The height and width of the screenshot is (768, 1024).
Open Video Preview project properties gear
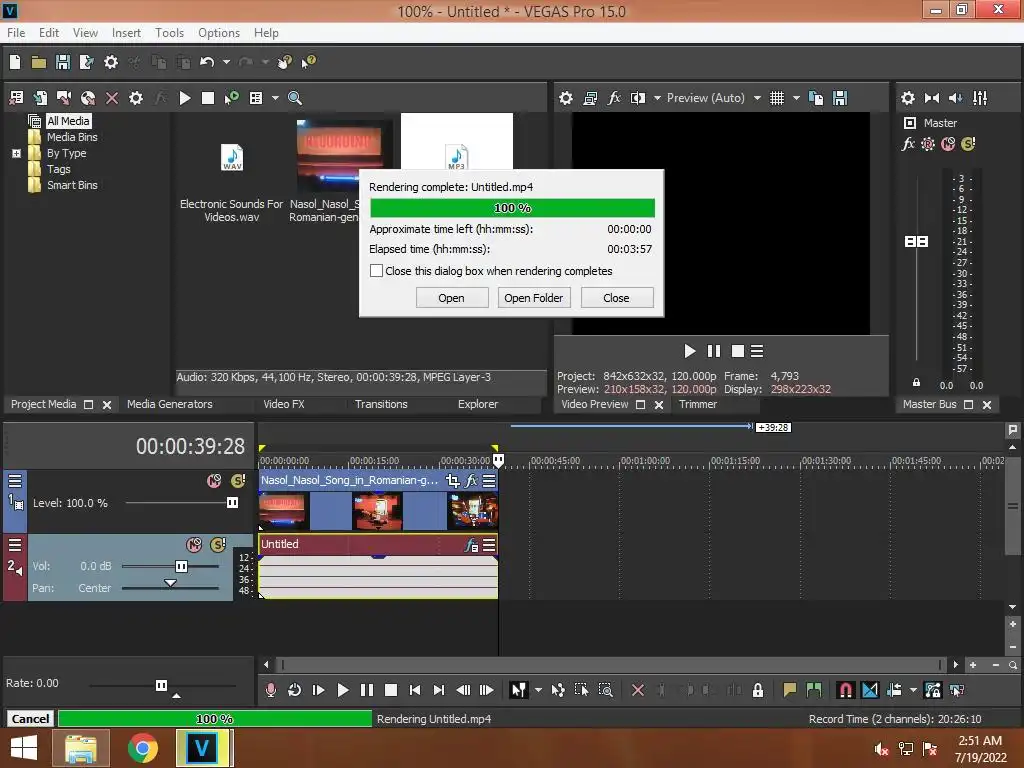566,98
